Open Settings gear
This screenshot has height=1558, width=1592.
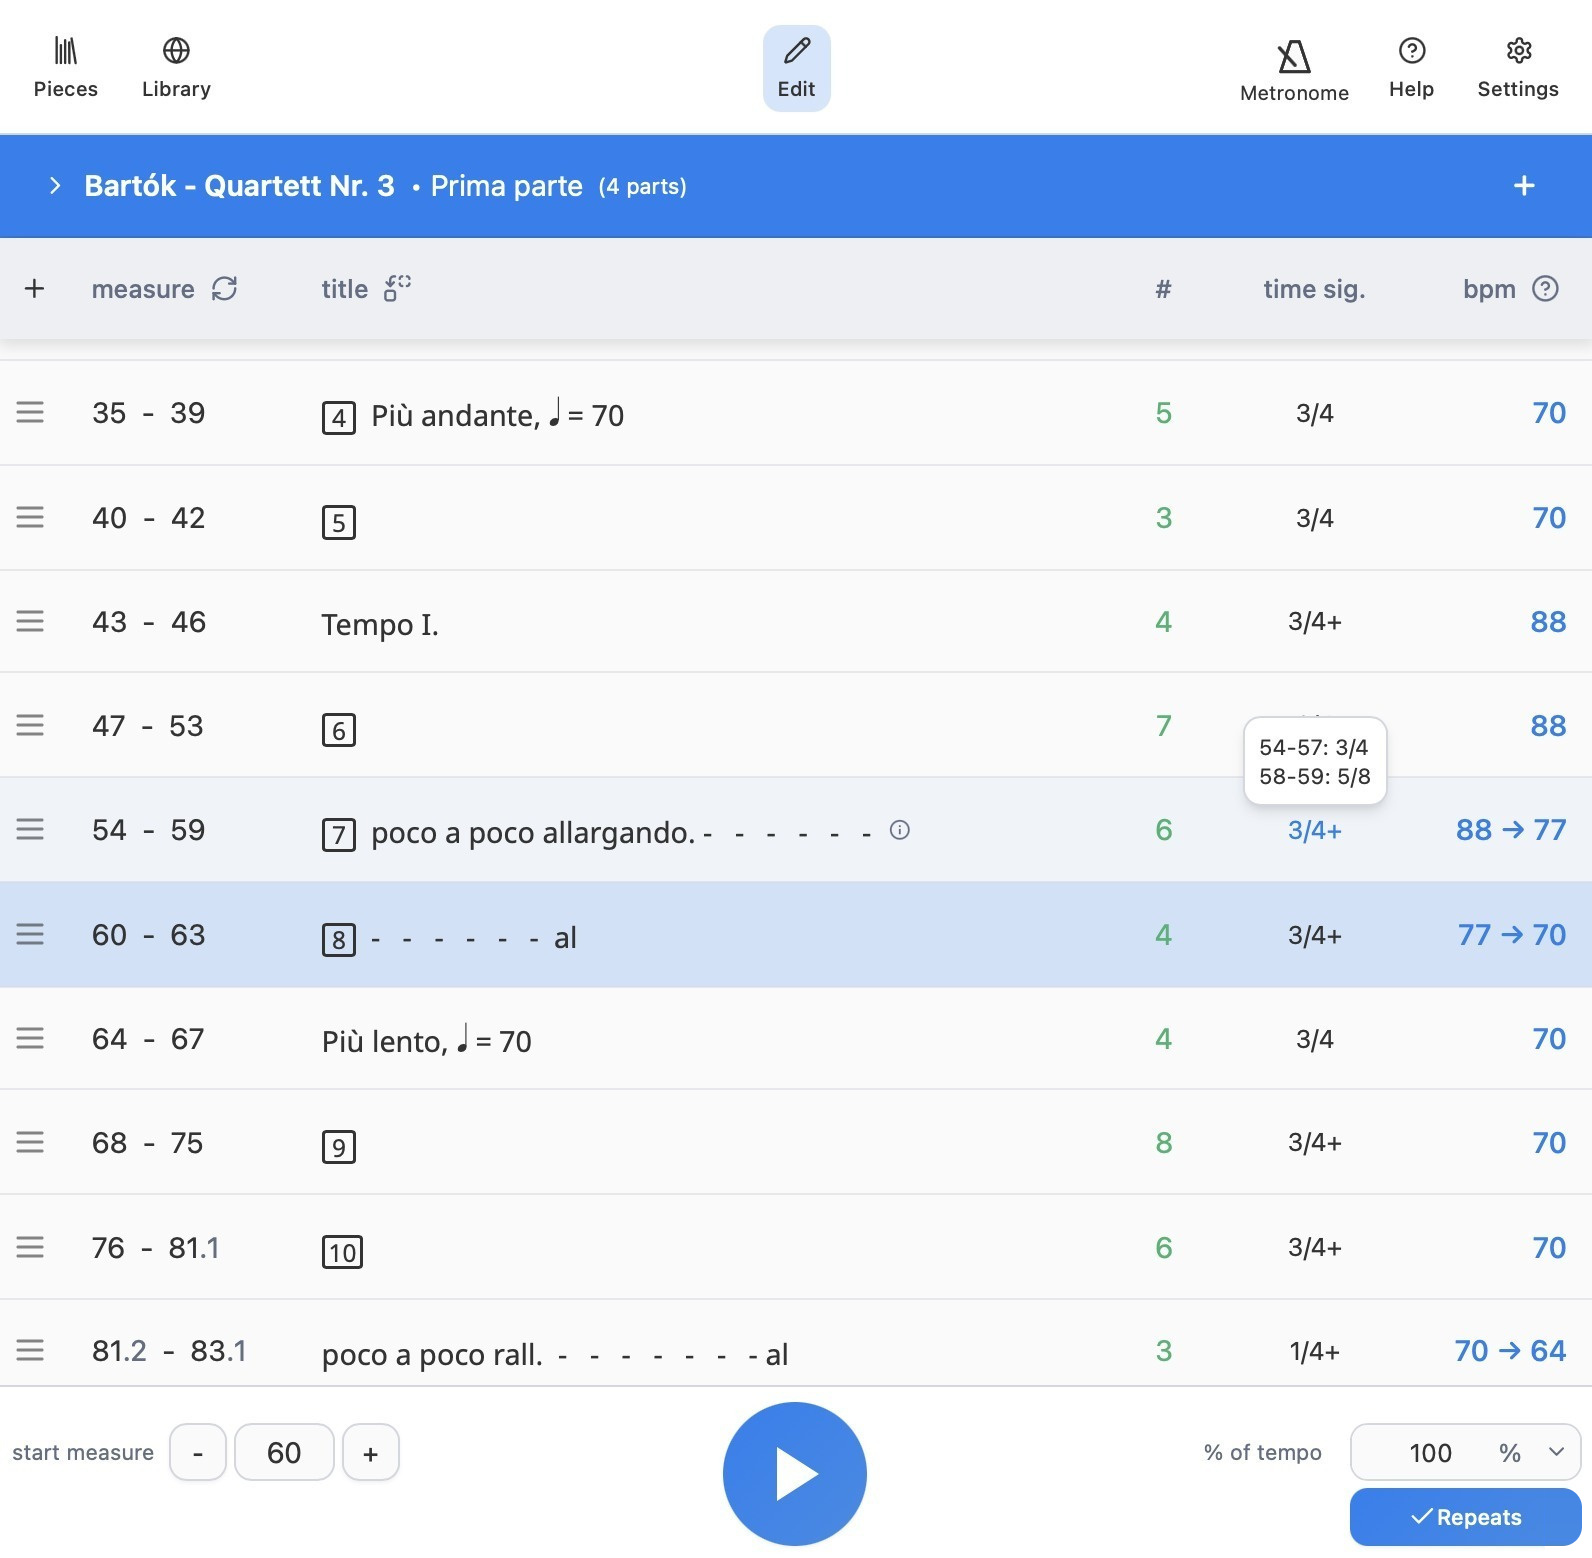(x=1518, y=68)
